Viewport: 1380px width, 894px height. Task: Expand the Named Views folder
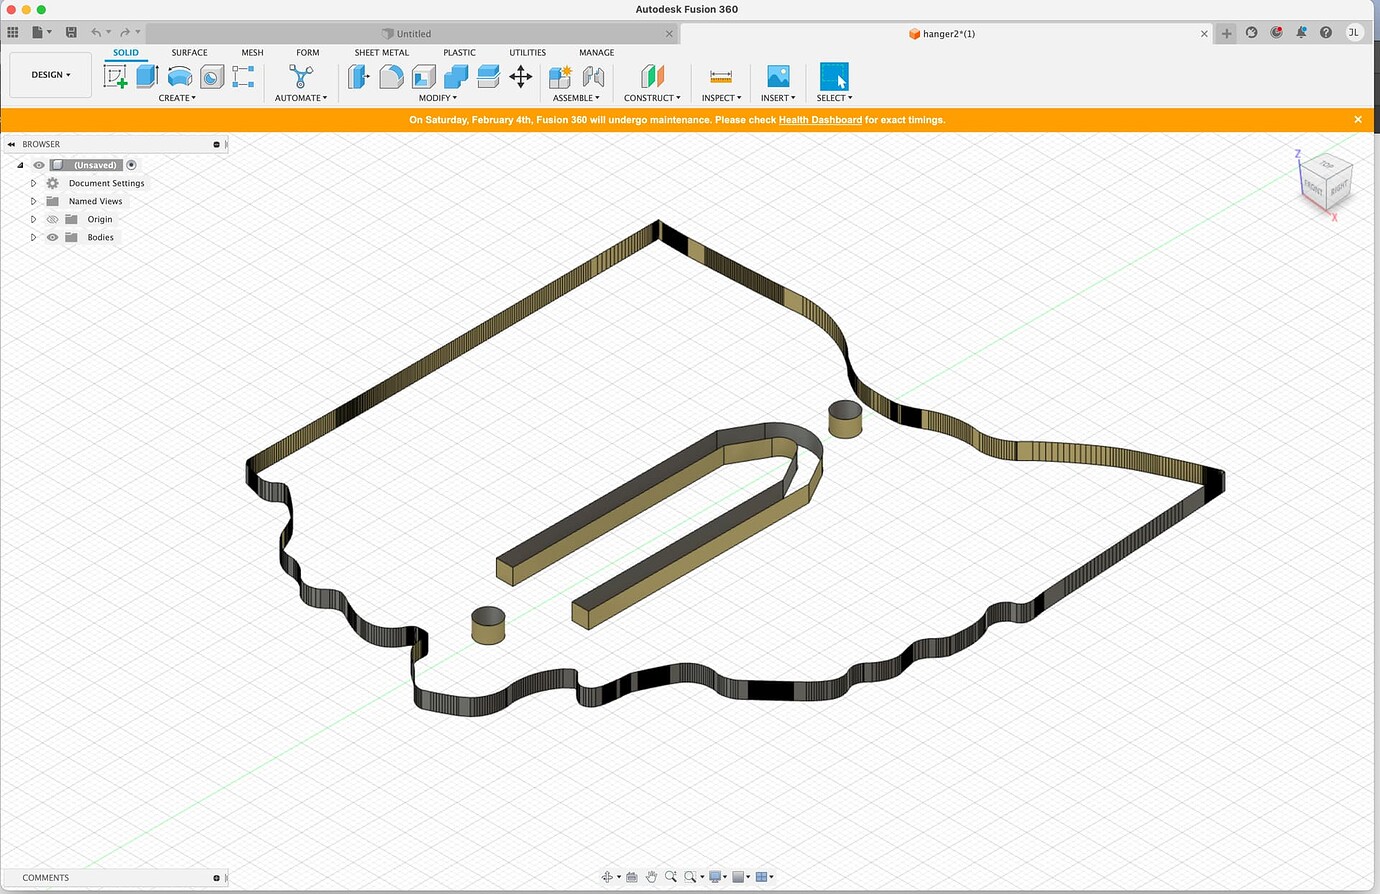click(33, 201)
